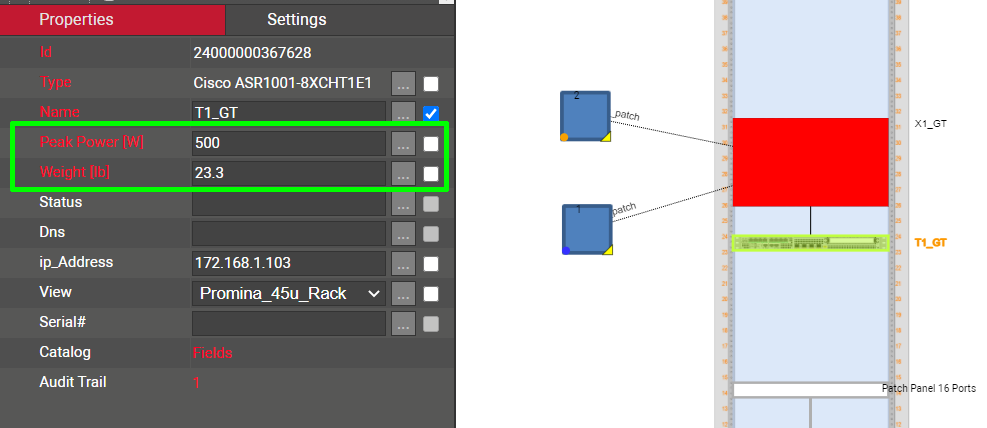
Task: Select the red X1_GT device block
Action: point(810,162)
